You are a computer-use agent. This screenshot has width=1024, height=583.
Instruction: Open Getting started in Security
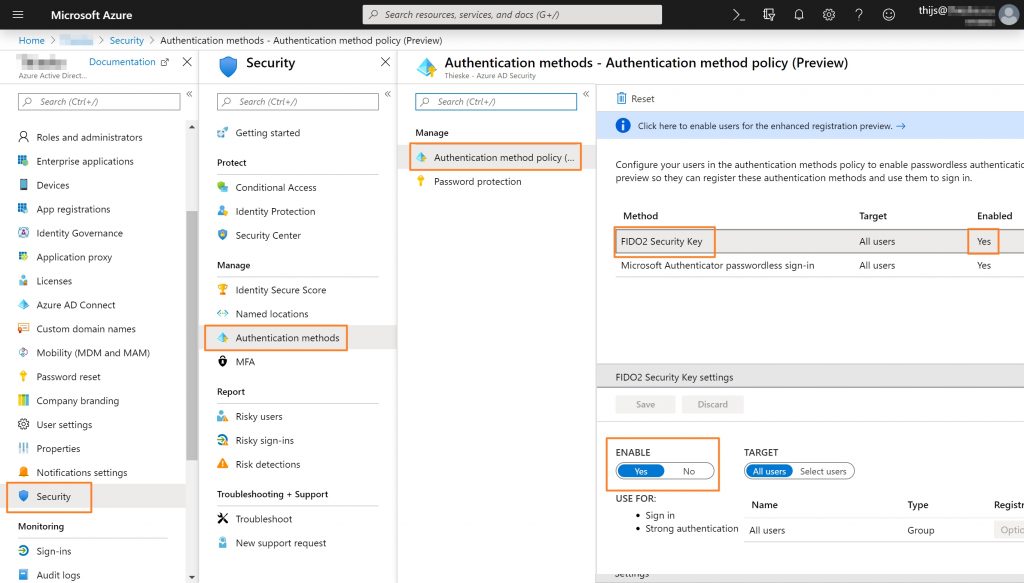pos(268,133)
